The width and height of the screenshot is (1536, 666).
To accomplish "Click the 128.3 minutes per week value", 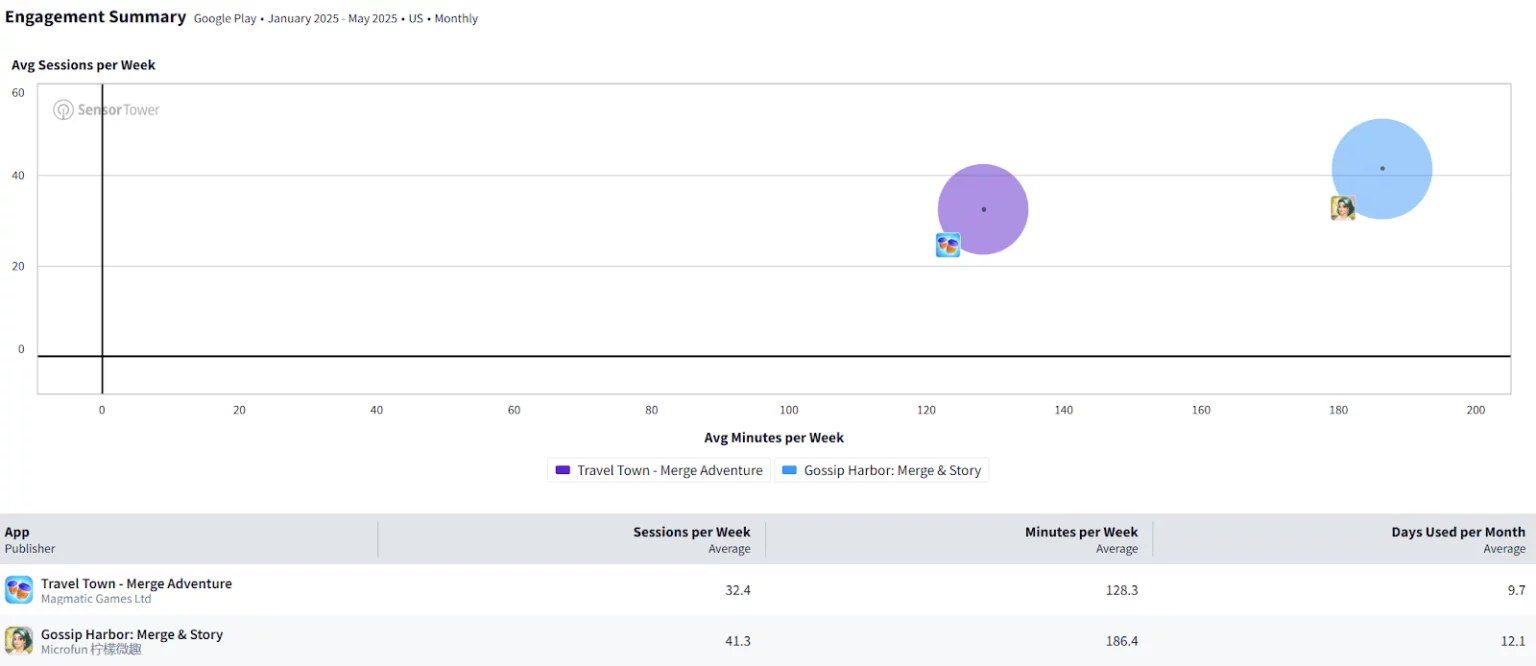I will 1121,590.
